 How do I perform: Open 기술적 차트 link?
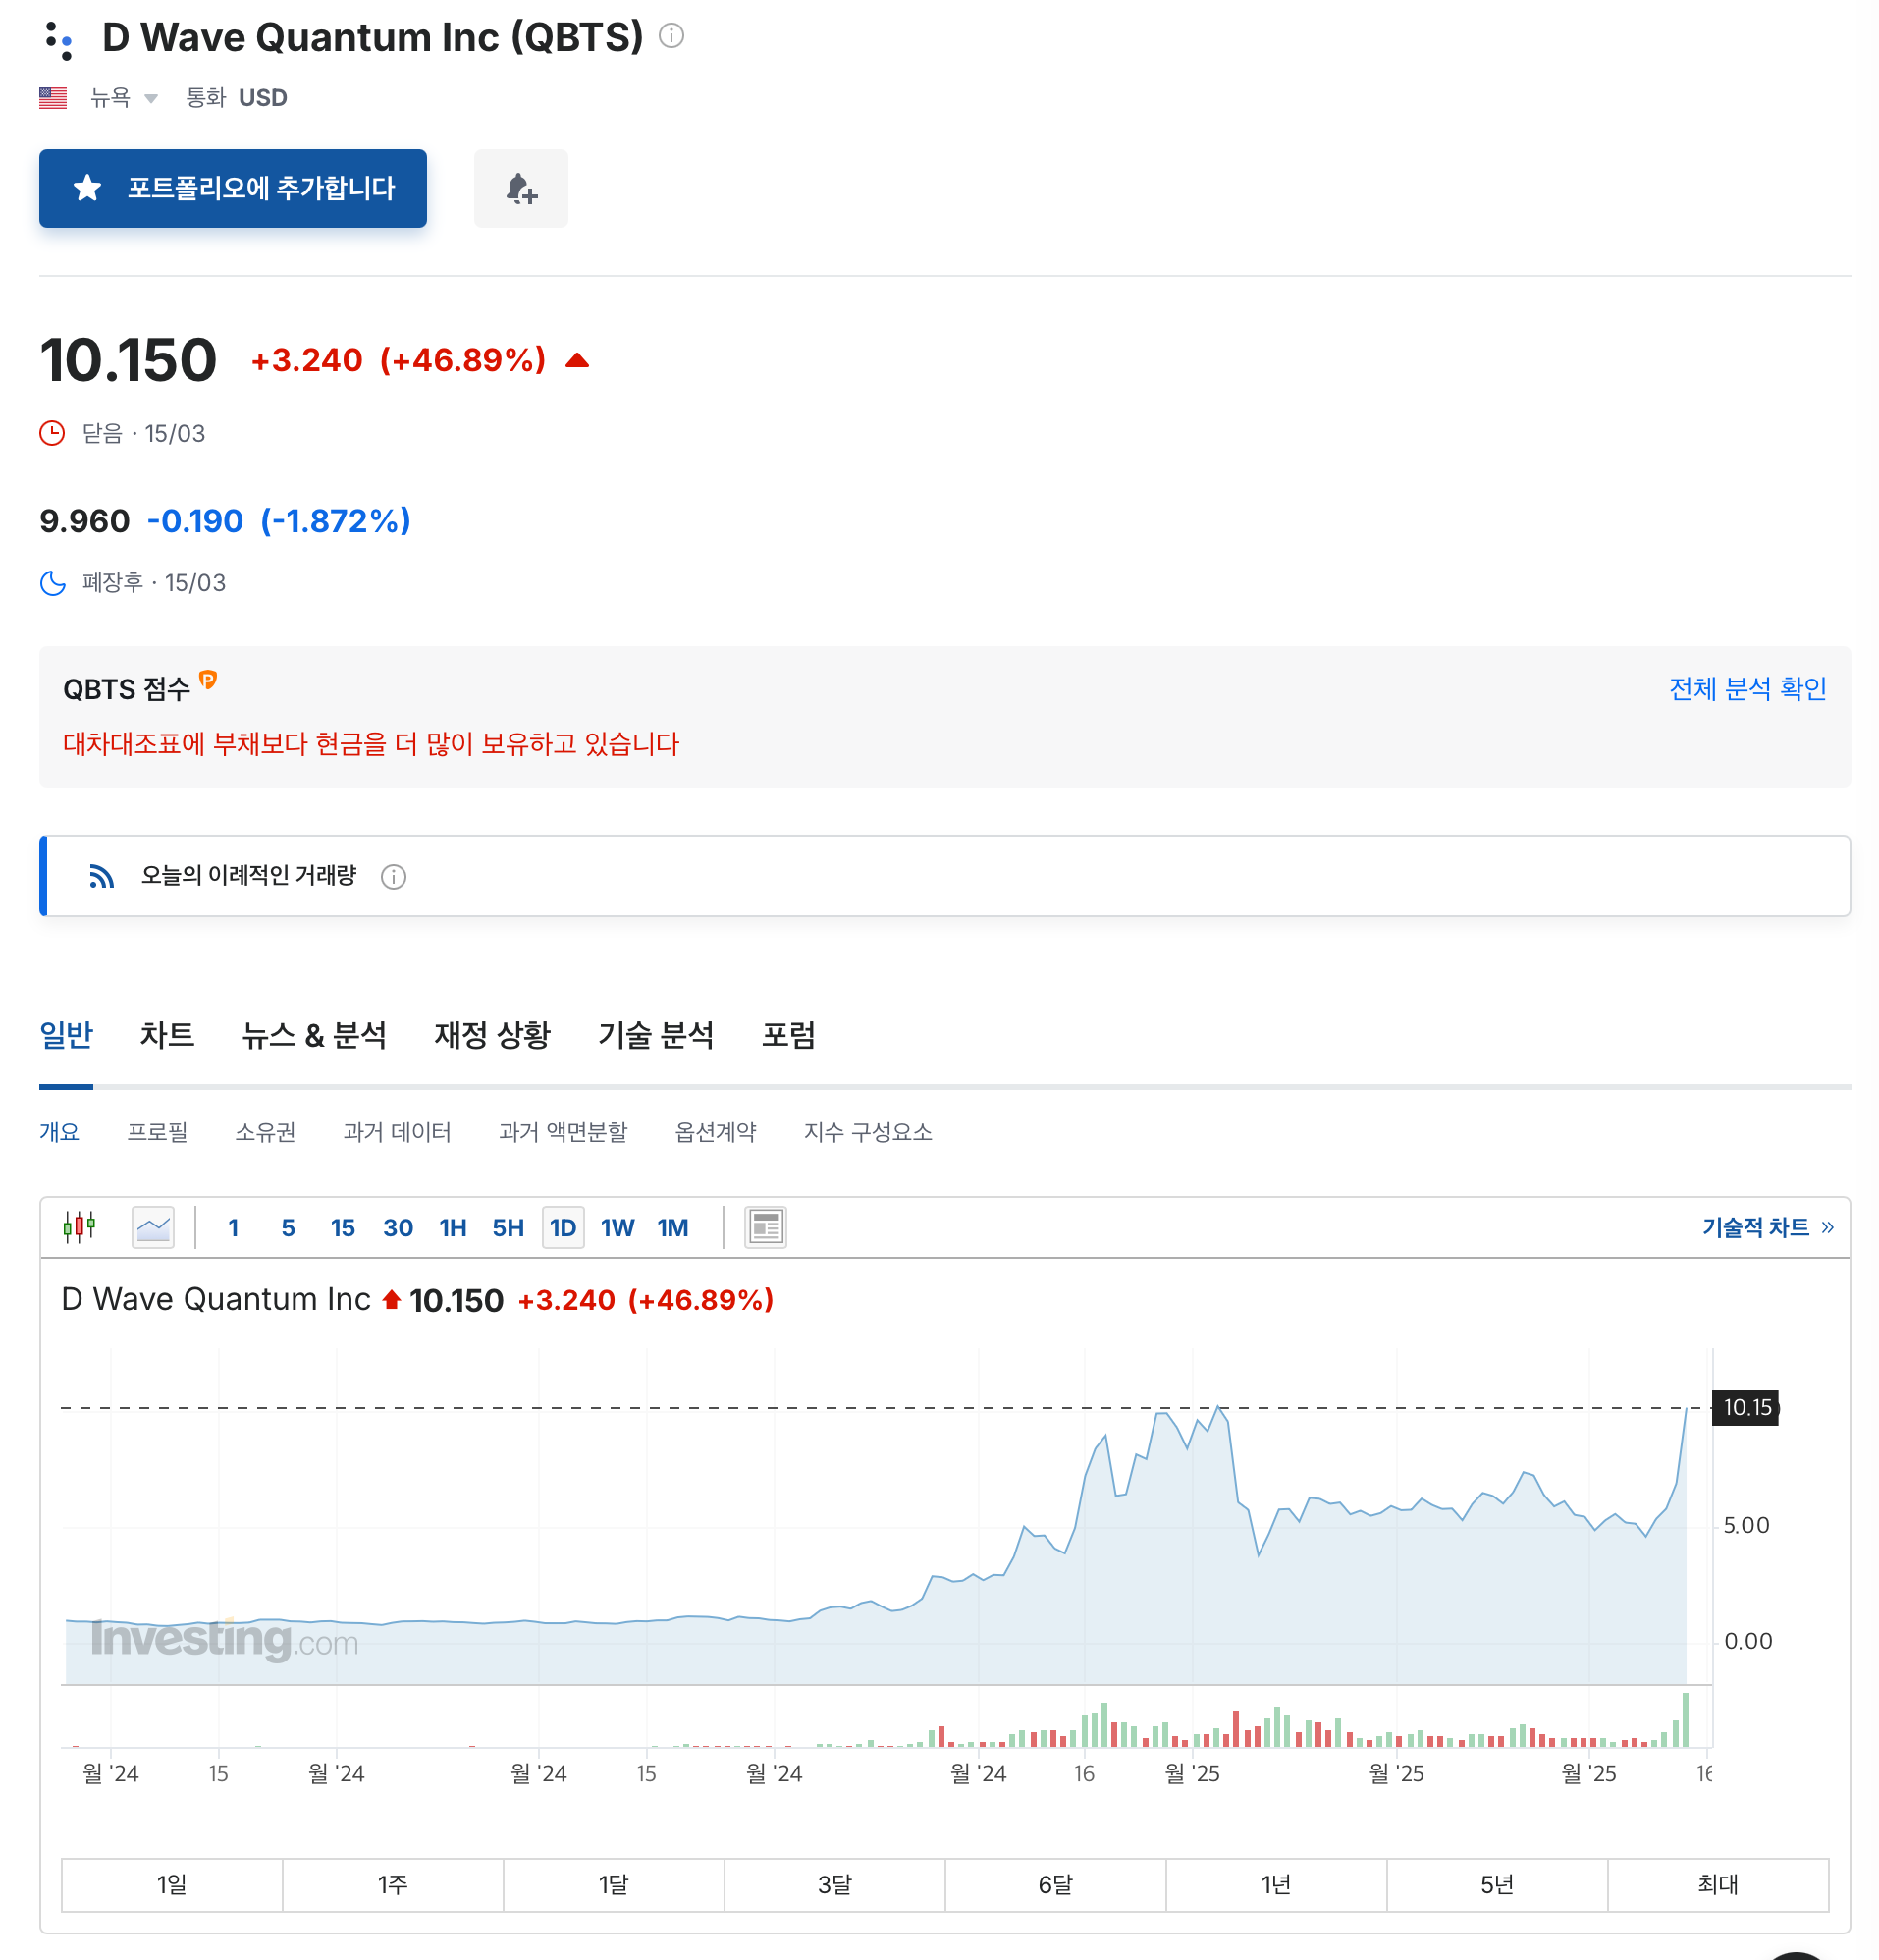click(1768, 1228)
